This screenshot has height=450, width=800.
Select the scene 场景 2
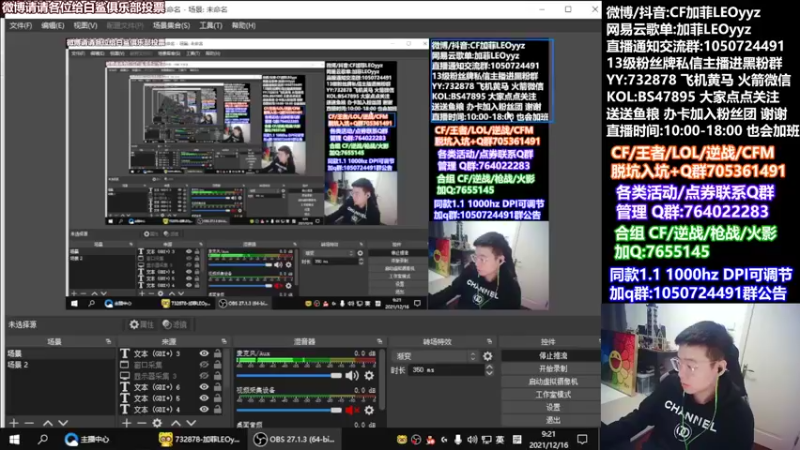60,364
